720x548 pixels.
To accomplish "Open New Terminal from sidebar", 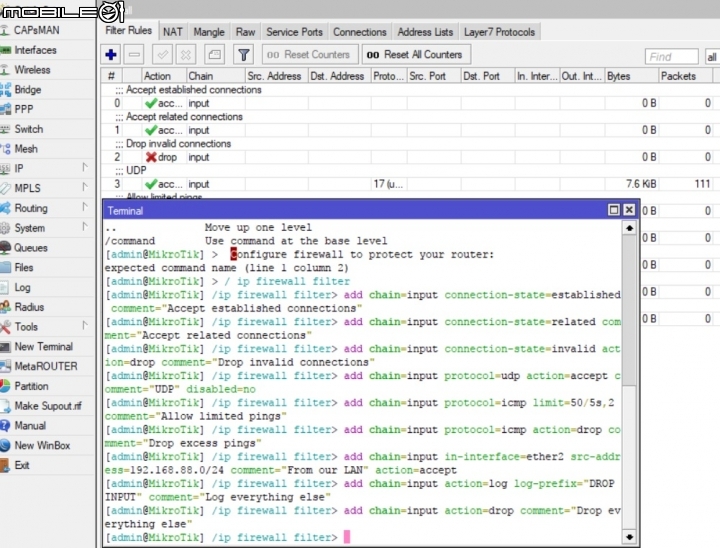I will pyautogui.click(x=43, y=347).
